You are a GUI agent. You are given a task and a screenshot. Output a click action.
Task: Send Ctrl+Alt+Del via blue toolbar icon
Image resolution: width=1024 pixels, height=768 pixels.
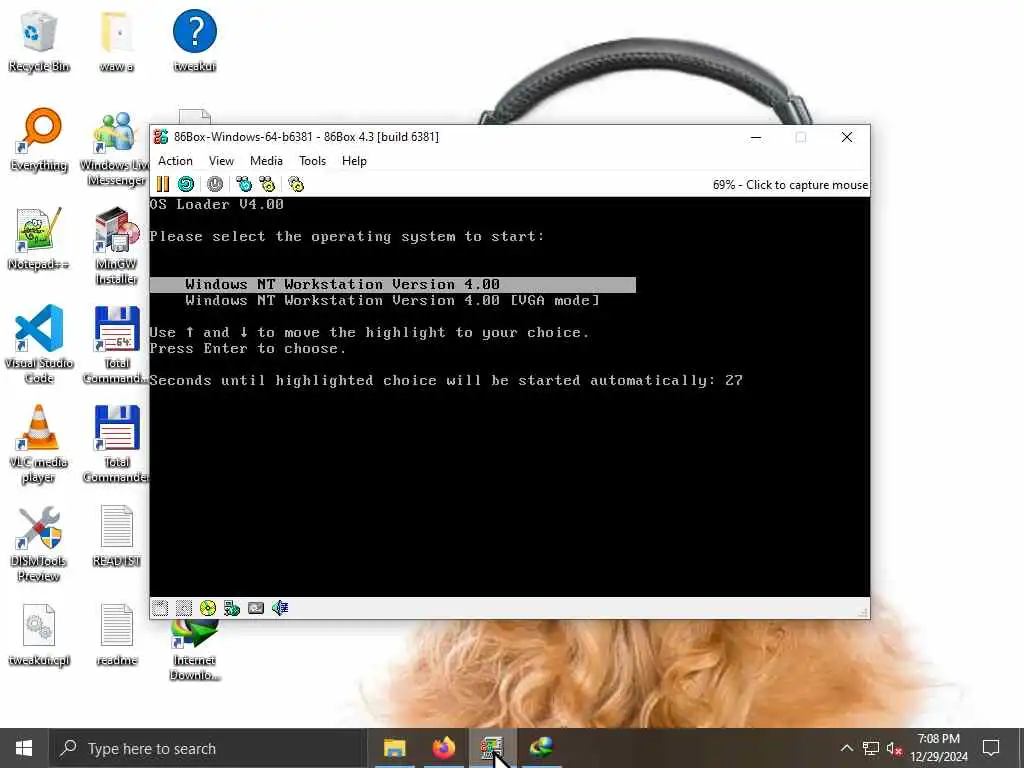tap(244, 184)
